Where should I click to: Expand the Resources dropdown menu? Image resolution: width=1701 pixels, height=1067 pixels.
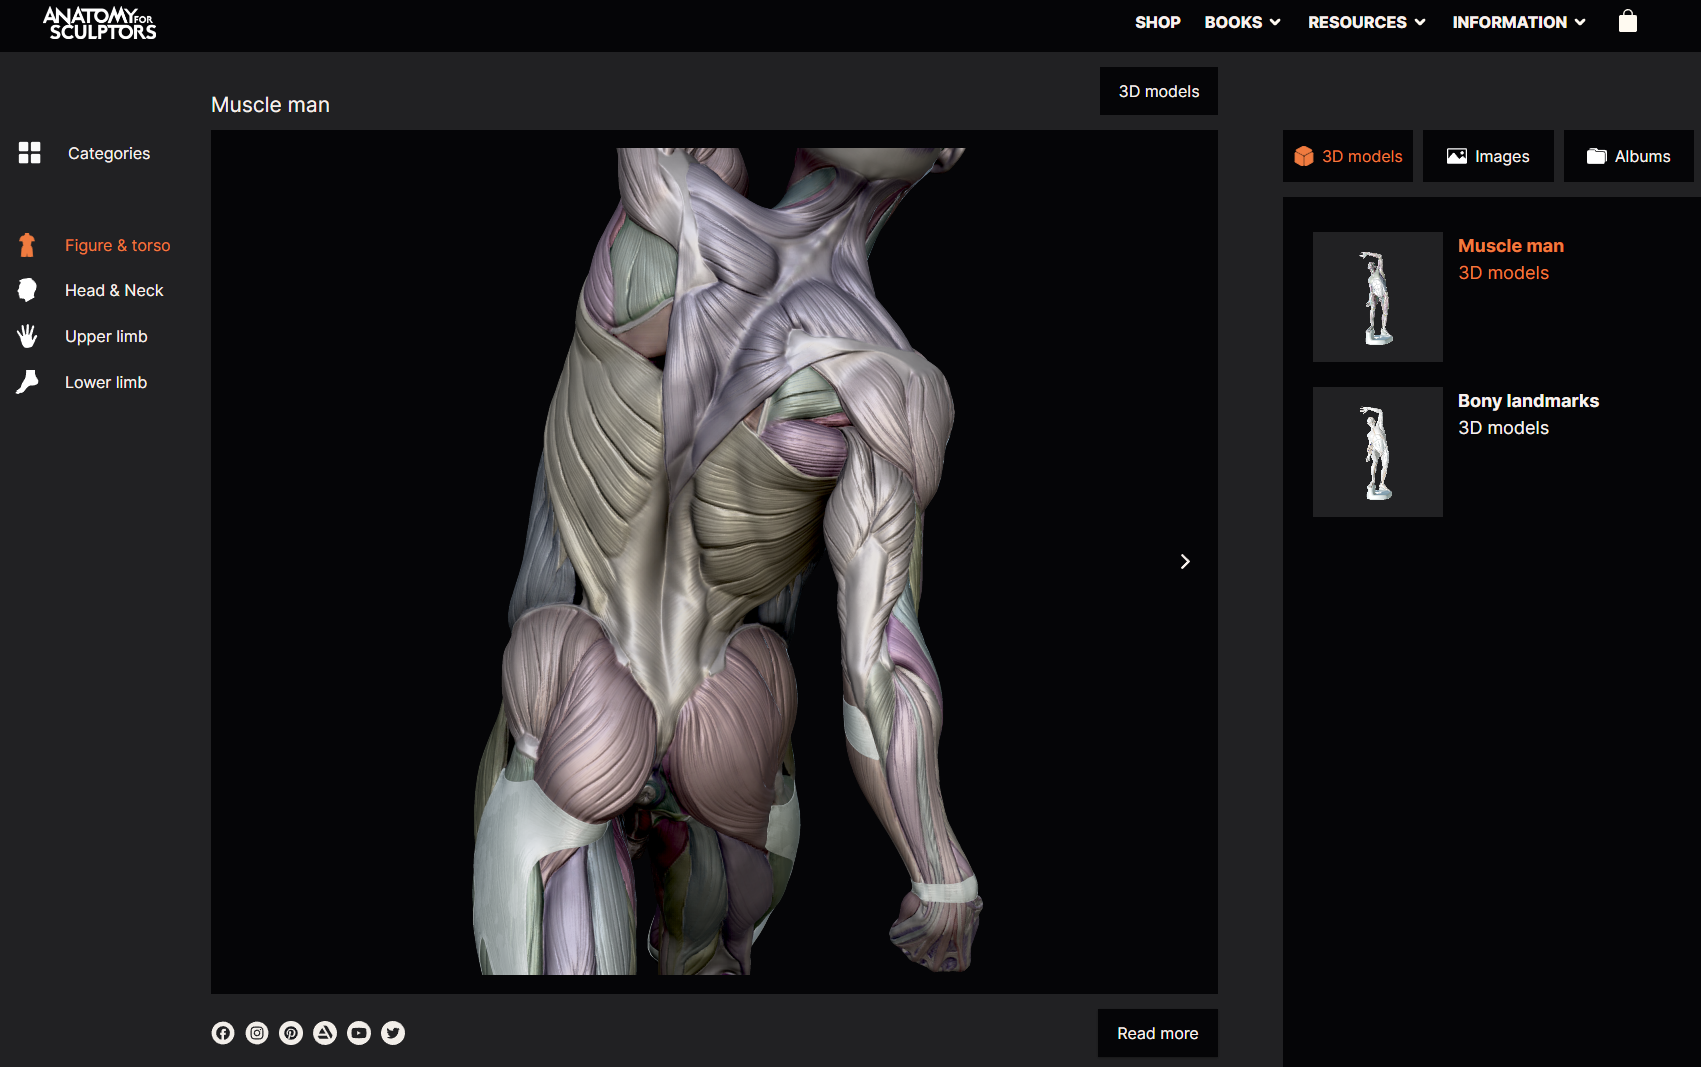point(1366,22)
